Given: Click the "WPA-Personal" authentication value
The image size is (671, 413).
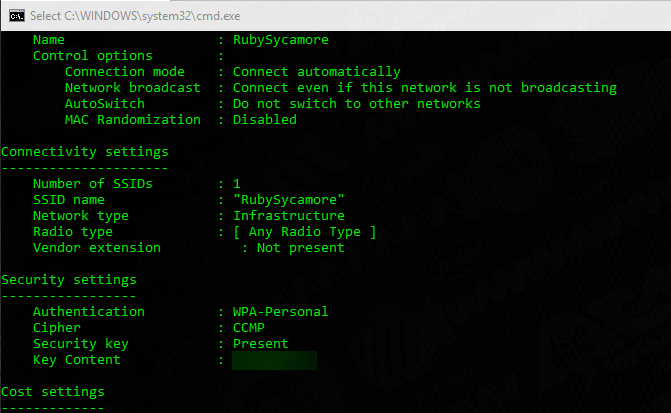Looking at the screenshot, I should click(280, 312).
